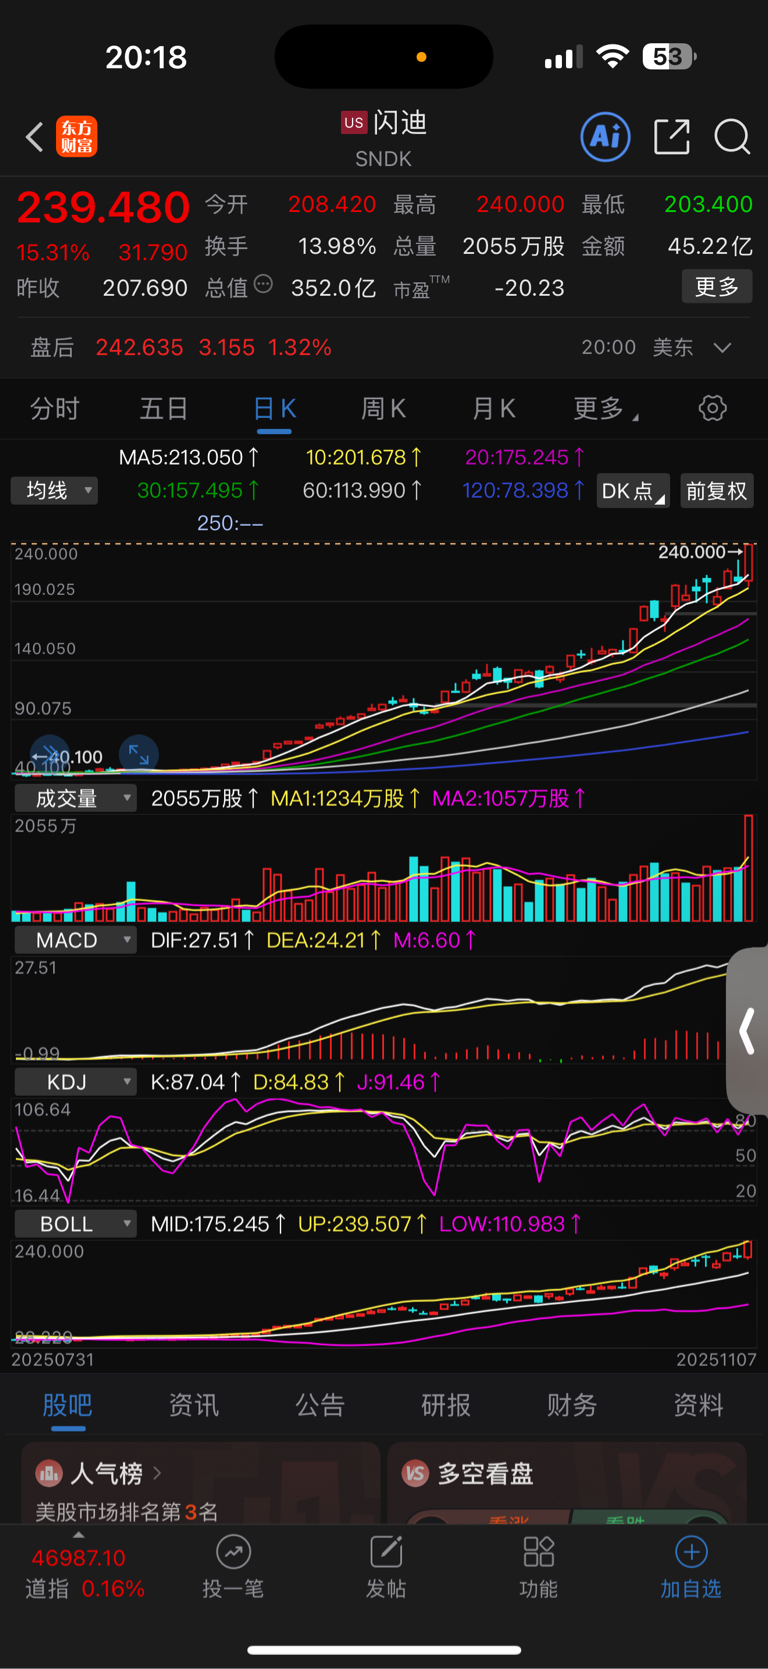This screenshot has width=768, height=1669.
Task: Tap the 闪迪 stock name title
Action: 400,122
